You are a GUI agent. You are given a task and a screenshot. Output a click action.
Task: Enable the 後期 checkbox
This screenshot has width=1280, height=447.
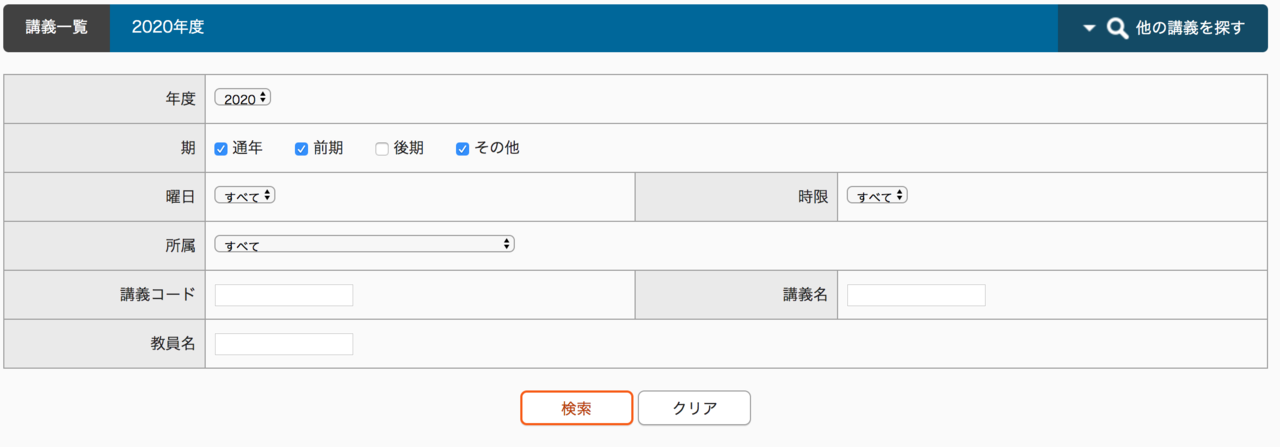(x=381, y=149)
